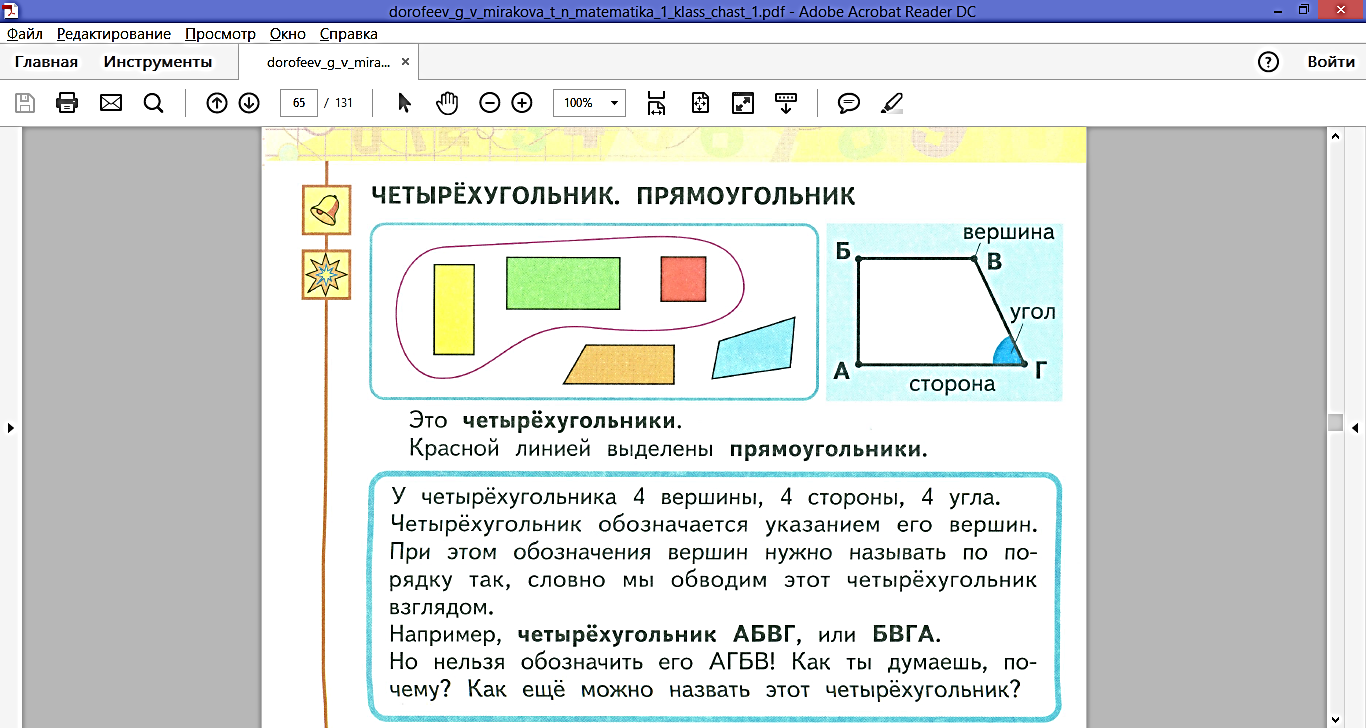
Task: Click the red square in the page
Action: (684, 279)
